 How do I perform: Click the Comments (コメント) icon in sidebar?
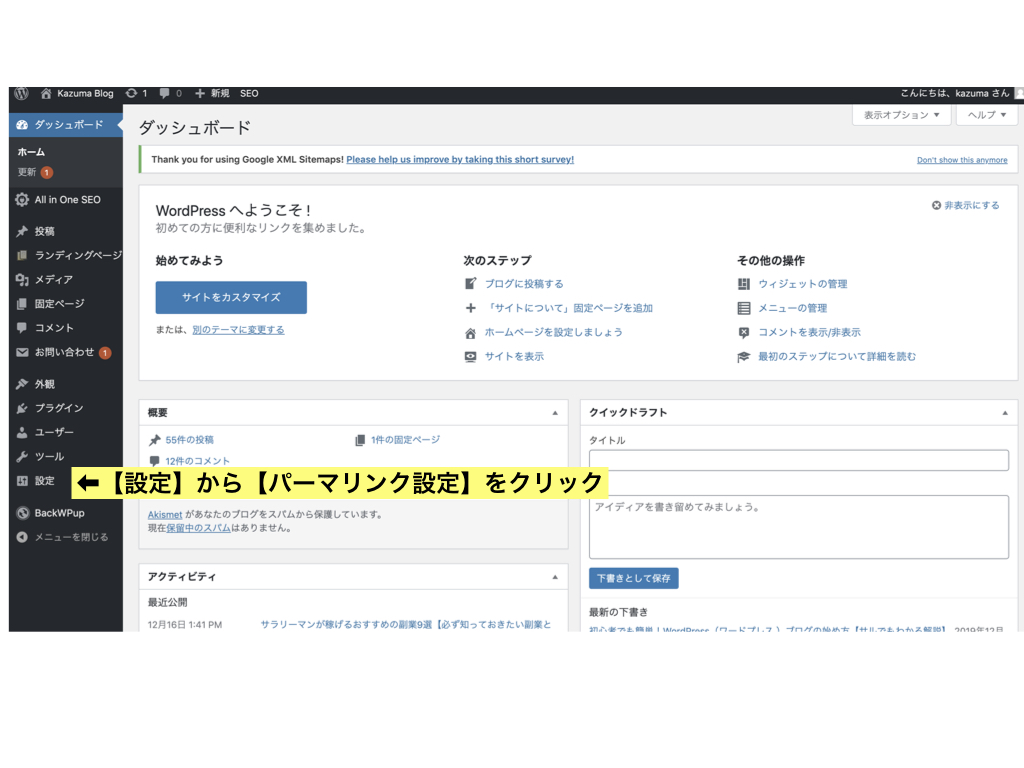22,328
